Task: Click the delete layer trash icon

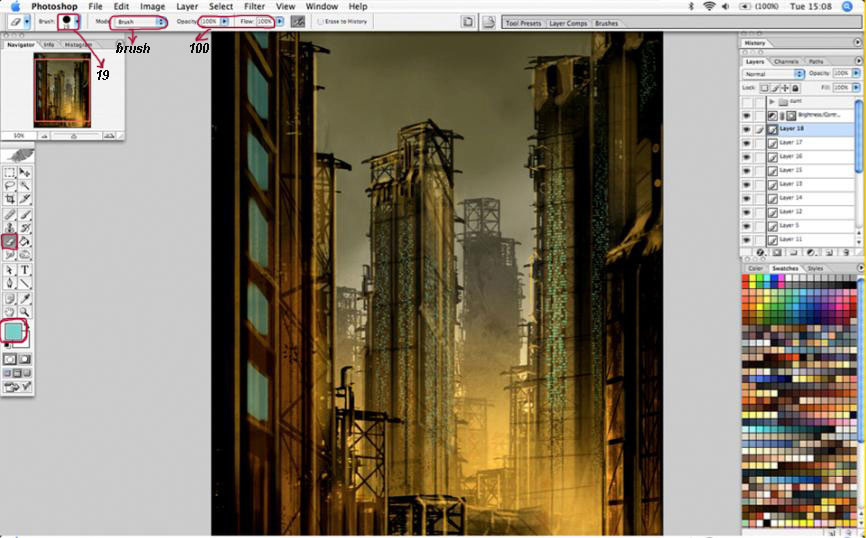Action: coord(846,252)
